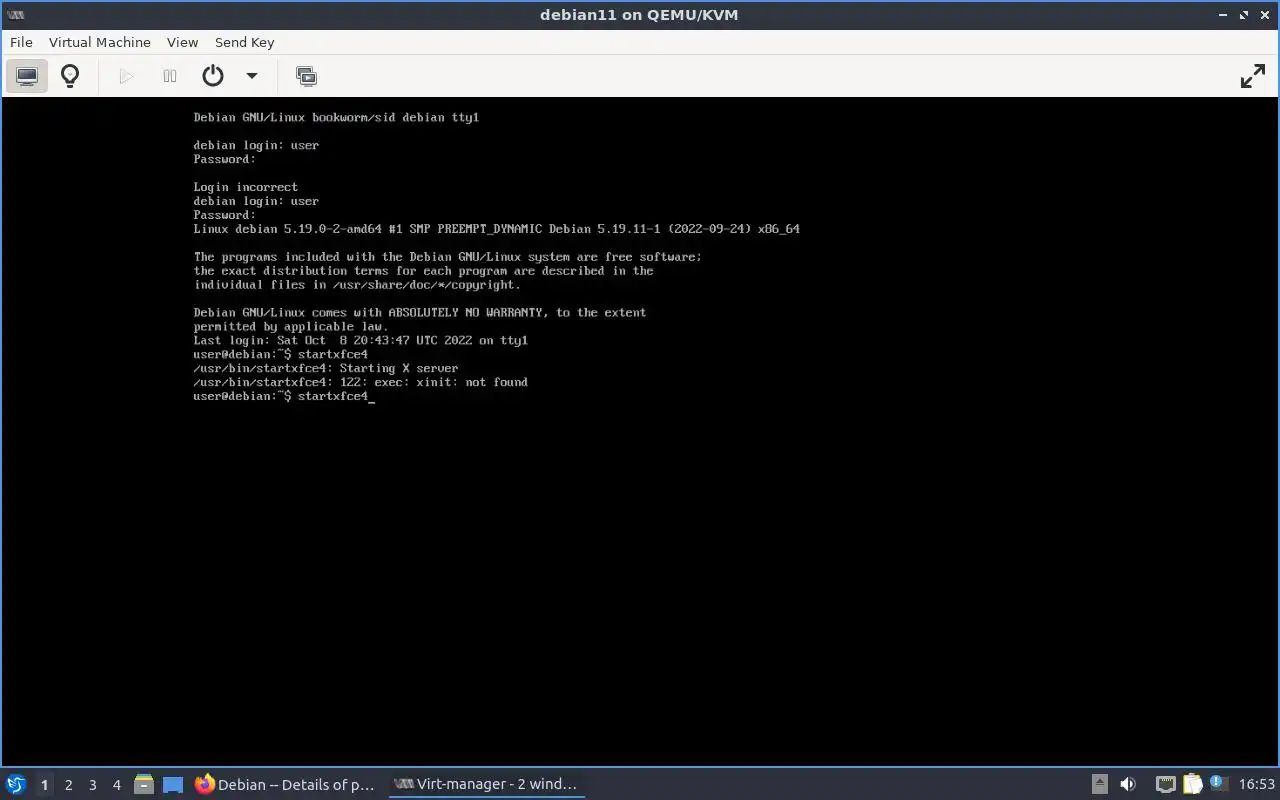Open the network status tray icon
Screen dimensions: 1280x800
pyautogui.click(x=1166, y=785)
